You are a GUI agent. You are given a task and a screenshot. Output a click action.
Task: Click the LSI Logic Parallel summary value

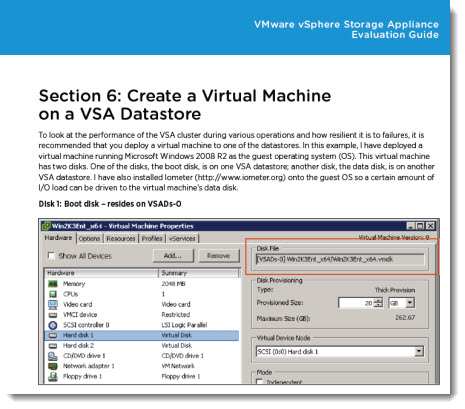[184, 325]
